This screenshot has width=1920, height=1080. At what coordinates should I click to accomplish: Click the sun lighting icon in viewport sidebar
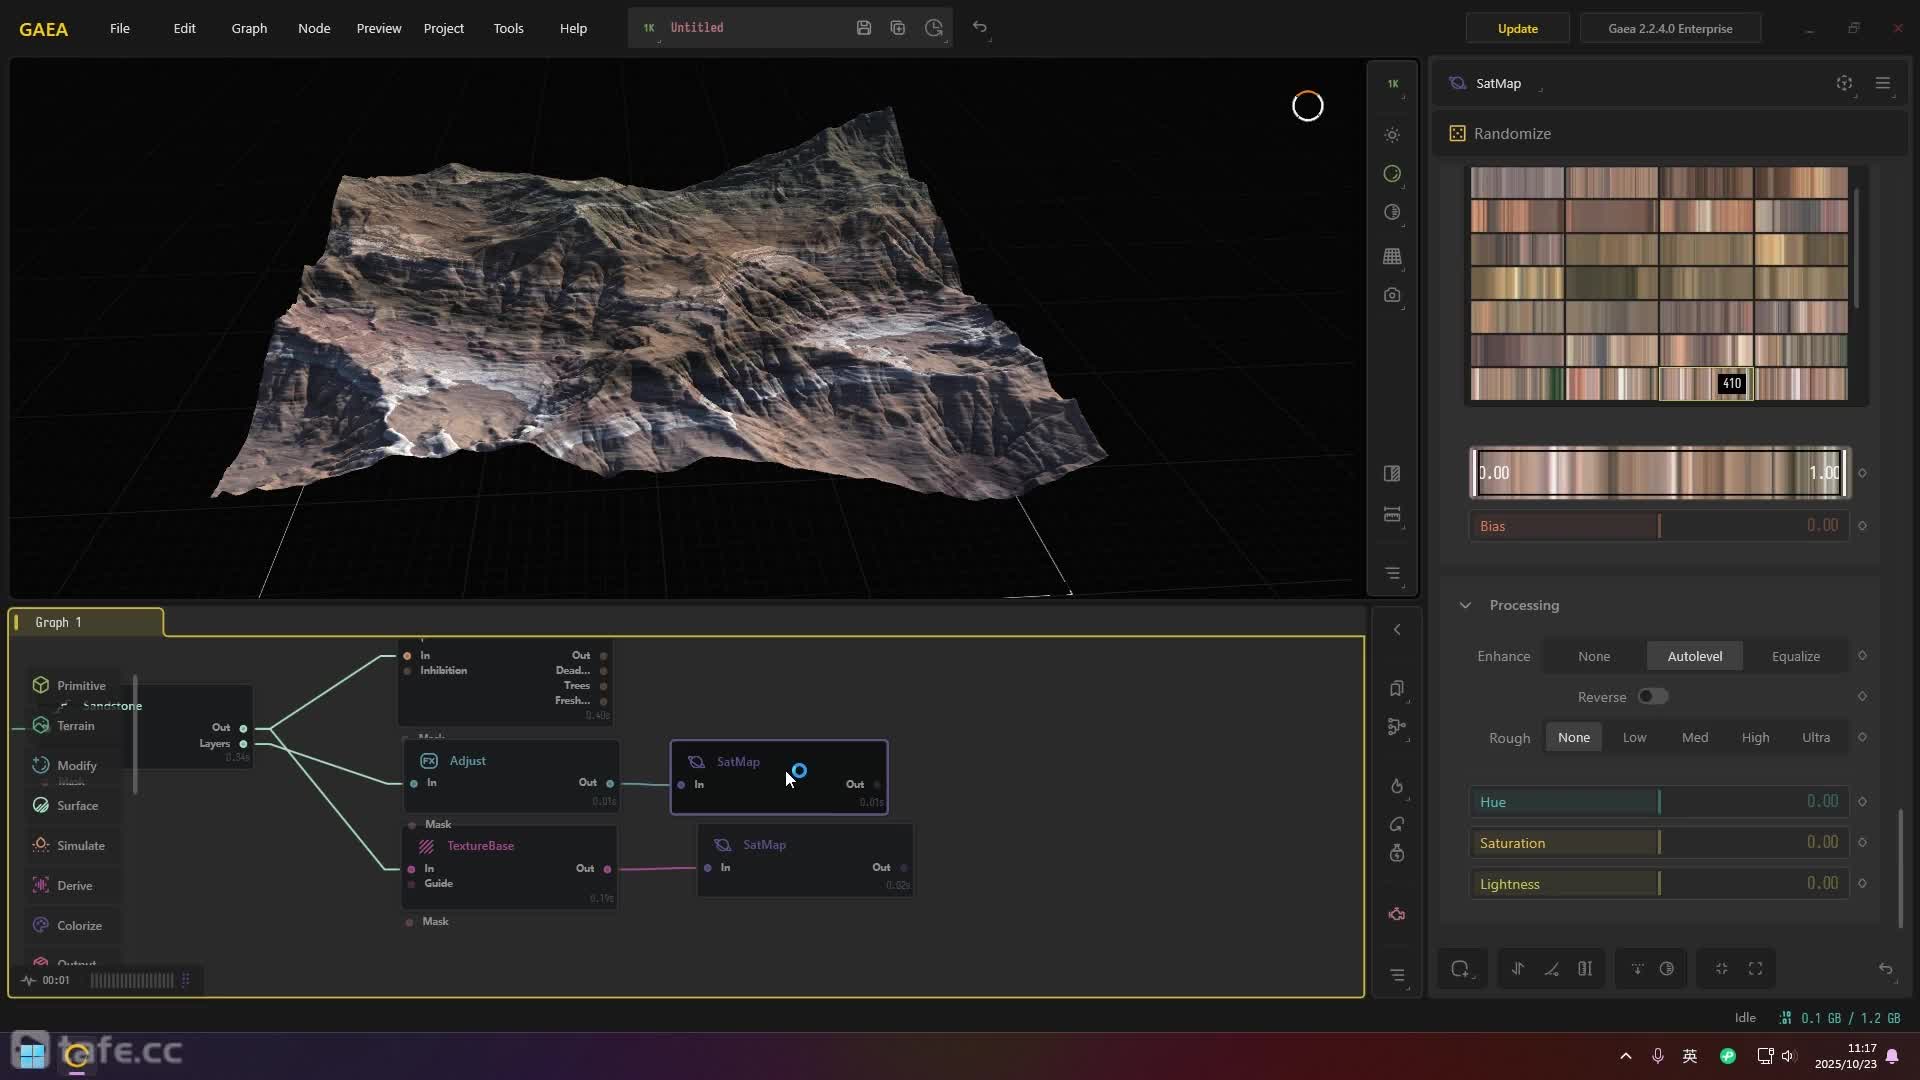coord(1392,135)
